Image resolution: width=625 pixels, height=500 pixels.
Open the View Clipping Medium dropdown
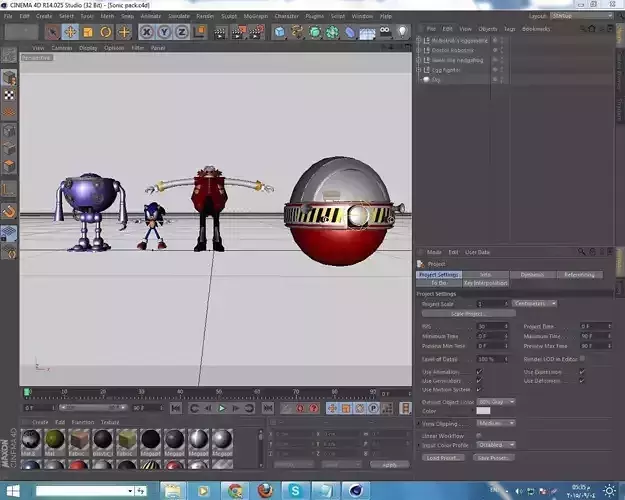[x=496, y=423]
